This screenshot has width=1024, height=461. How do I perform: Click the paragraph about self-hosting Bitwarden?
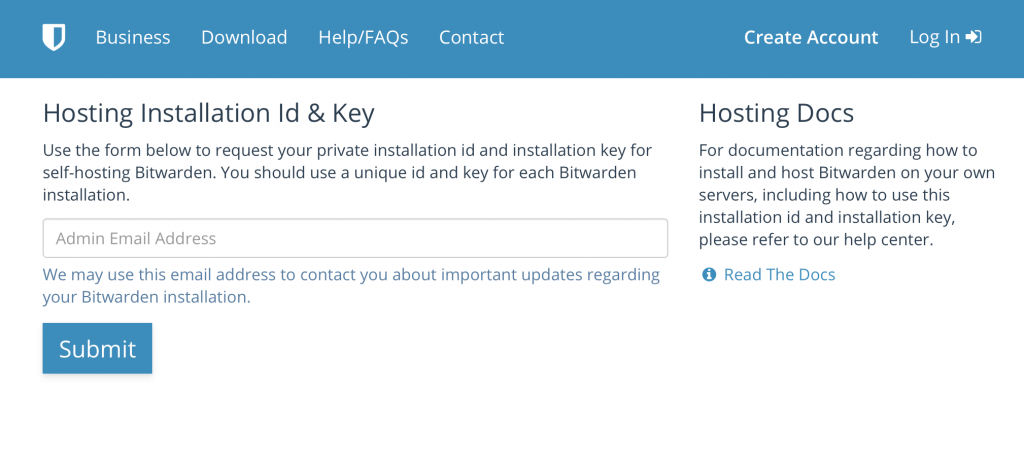(x=347, y=173)
